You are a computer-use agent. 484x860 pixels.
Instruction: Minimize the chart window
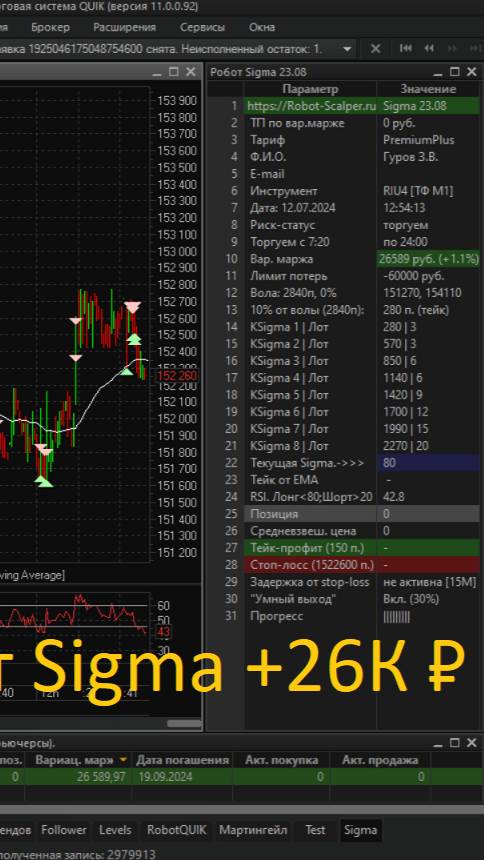[x=157, y=72]
